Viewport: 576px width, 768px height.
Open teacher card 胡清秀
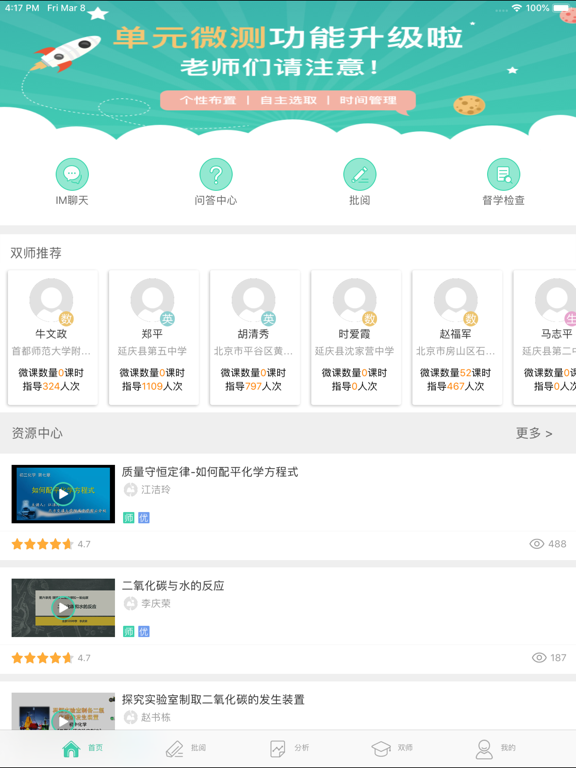point(255,337)
